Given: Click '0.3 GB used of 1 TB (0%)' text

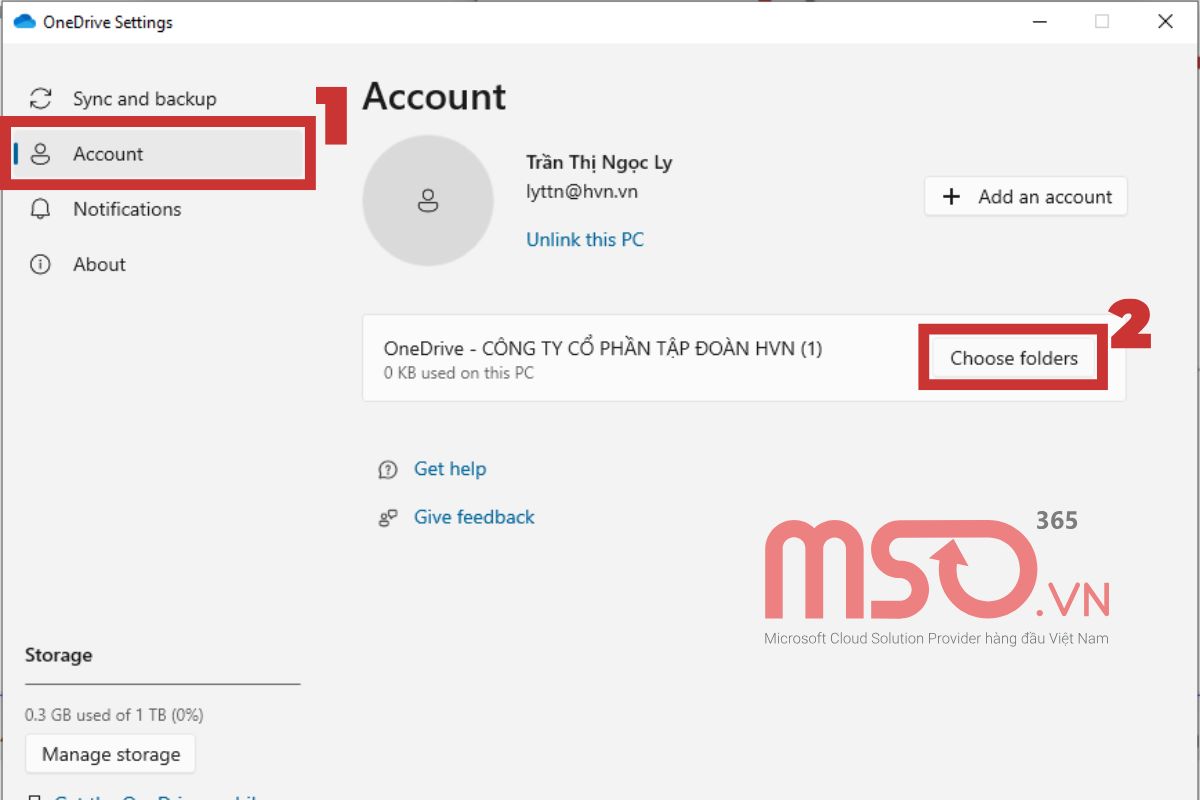Looking at the screenshot, I should point(114,715).
